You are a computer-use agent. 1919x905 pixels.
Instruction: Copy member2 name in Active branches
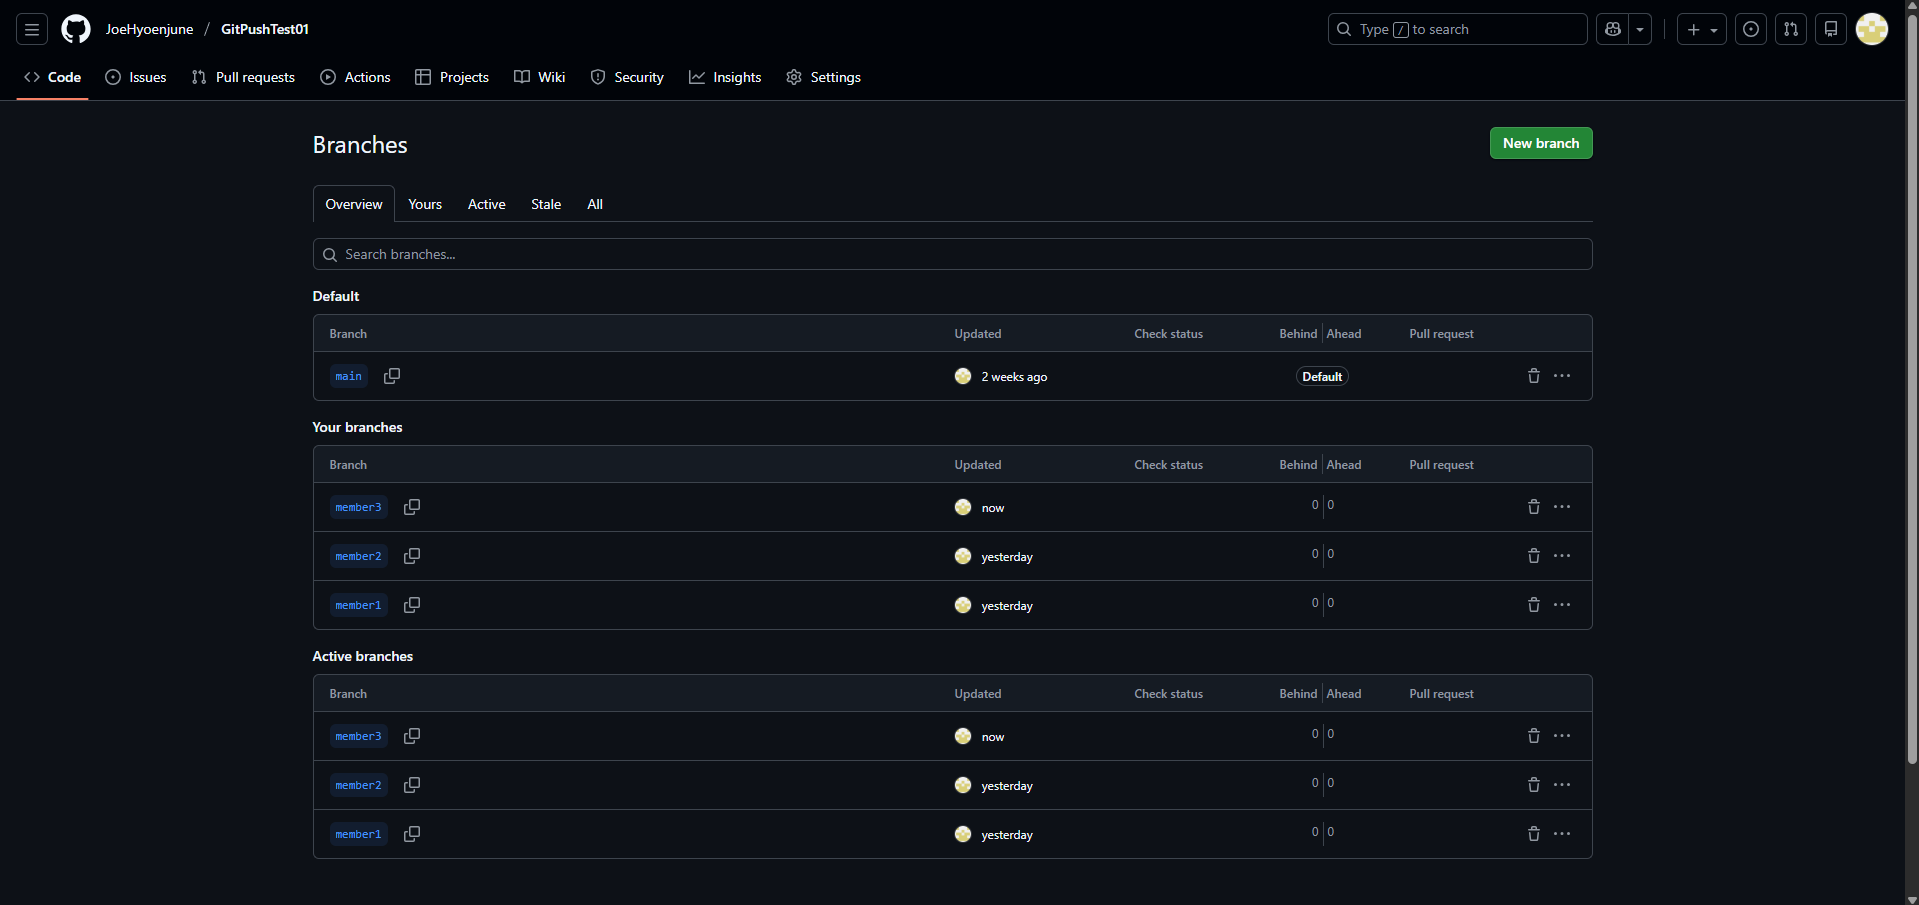412,785
